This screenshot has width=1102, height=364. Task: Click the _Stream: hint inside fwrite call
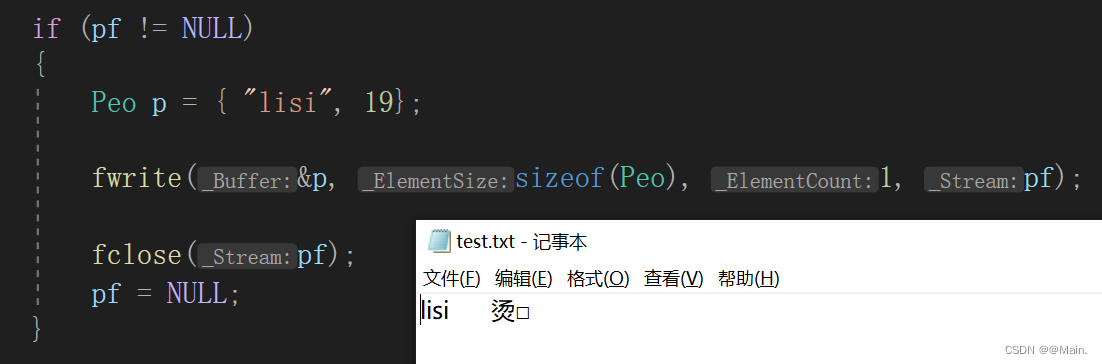(973, 181)
